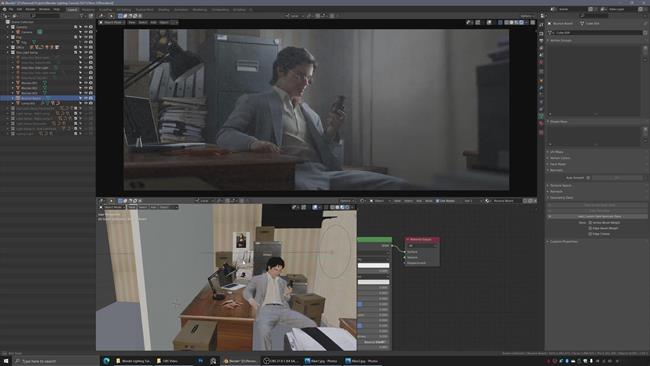Open the Edit menu
Viewport: 650px width, 366px height.
19,9
